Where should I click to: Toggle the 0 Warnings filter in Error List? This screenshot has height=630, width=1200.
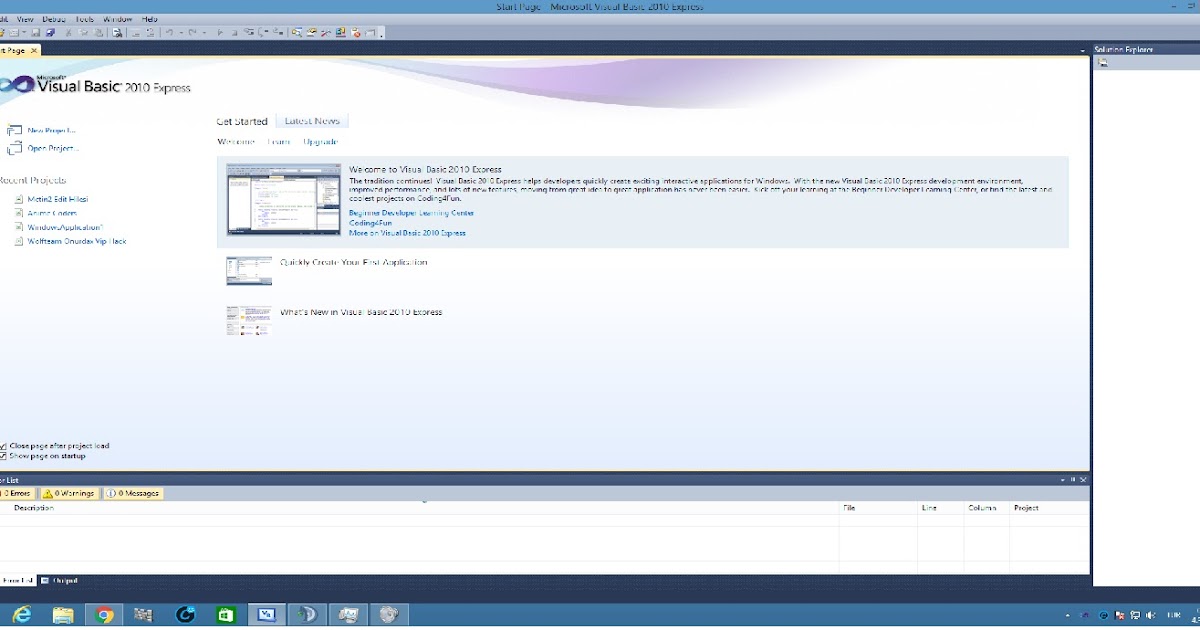tap(67, 493)
